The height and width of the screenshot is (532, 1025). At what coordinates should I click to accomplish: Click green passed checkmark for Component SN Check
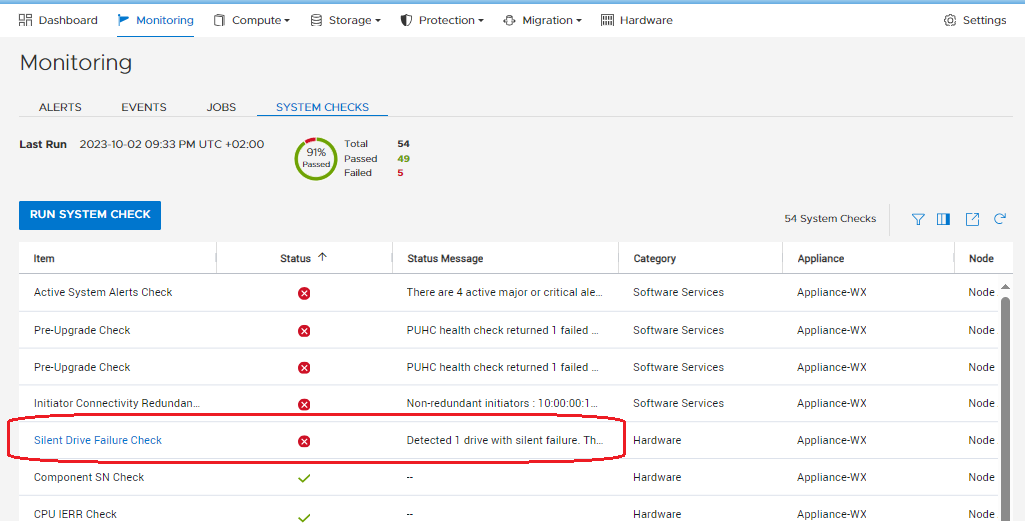(304, 478)
